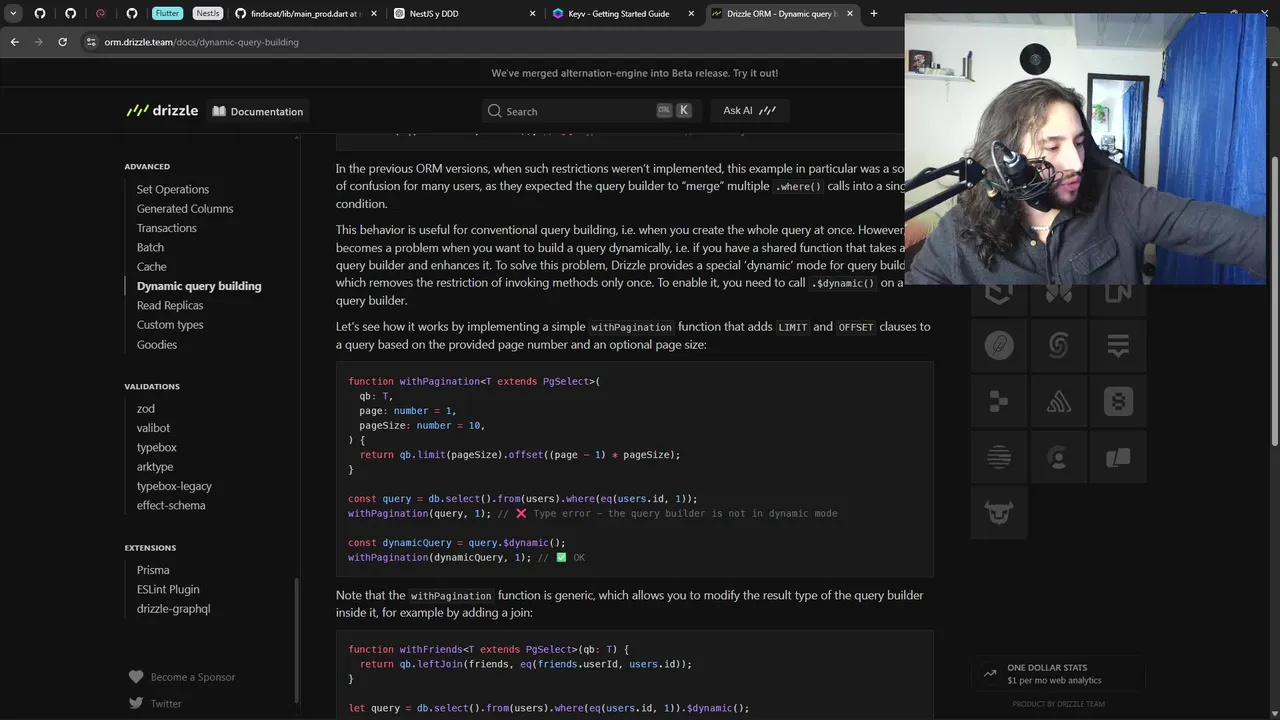Click the striped globe sponsor logo

point(999,457)
